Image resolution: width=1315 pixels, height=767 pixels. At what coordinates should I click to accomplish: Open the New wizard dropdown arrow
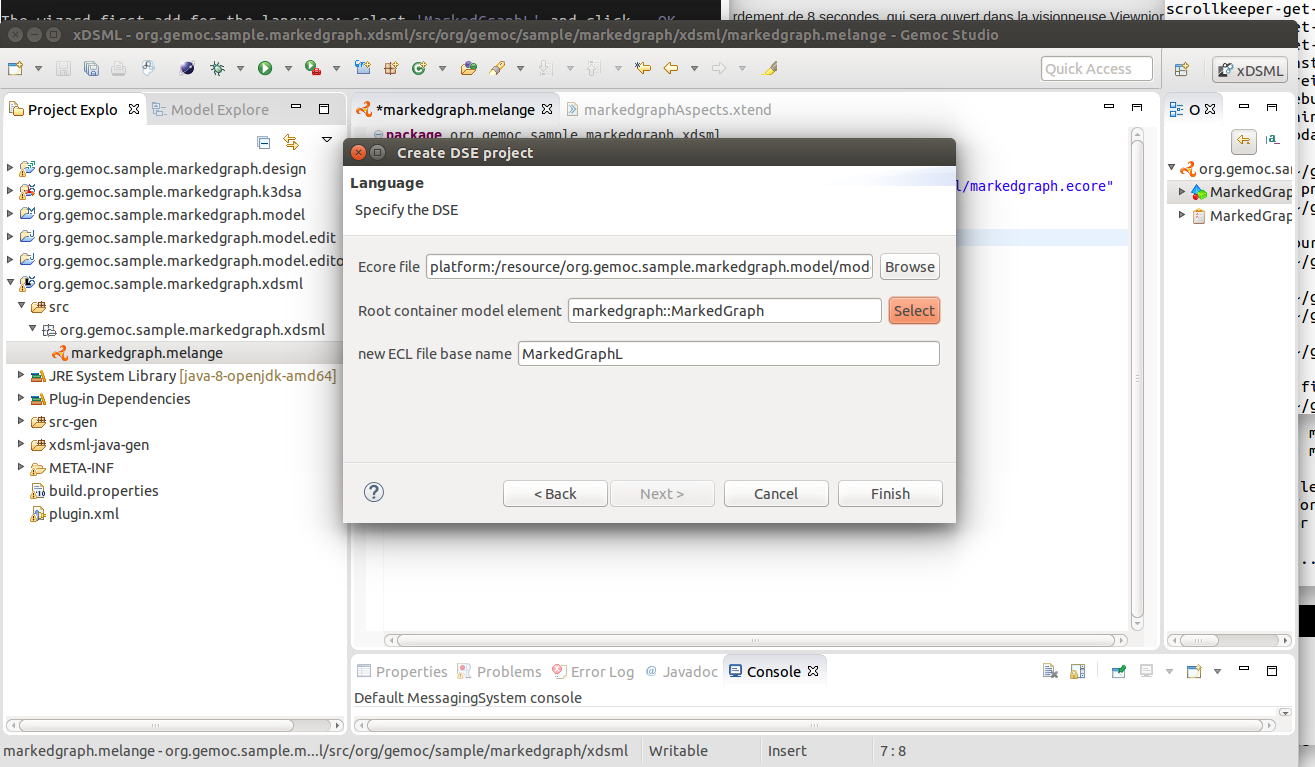click(38, 69)
